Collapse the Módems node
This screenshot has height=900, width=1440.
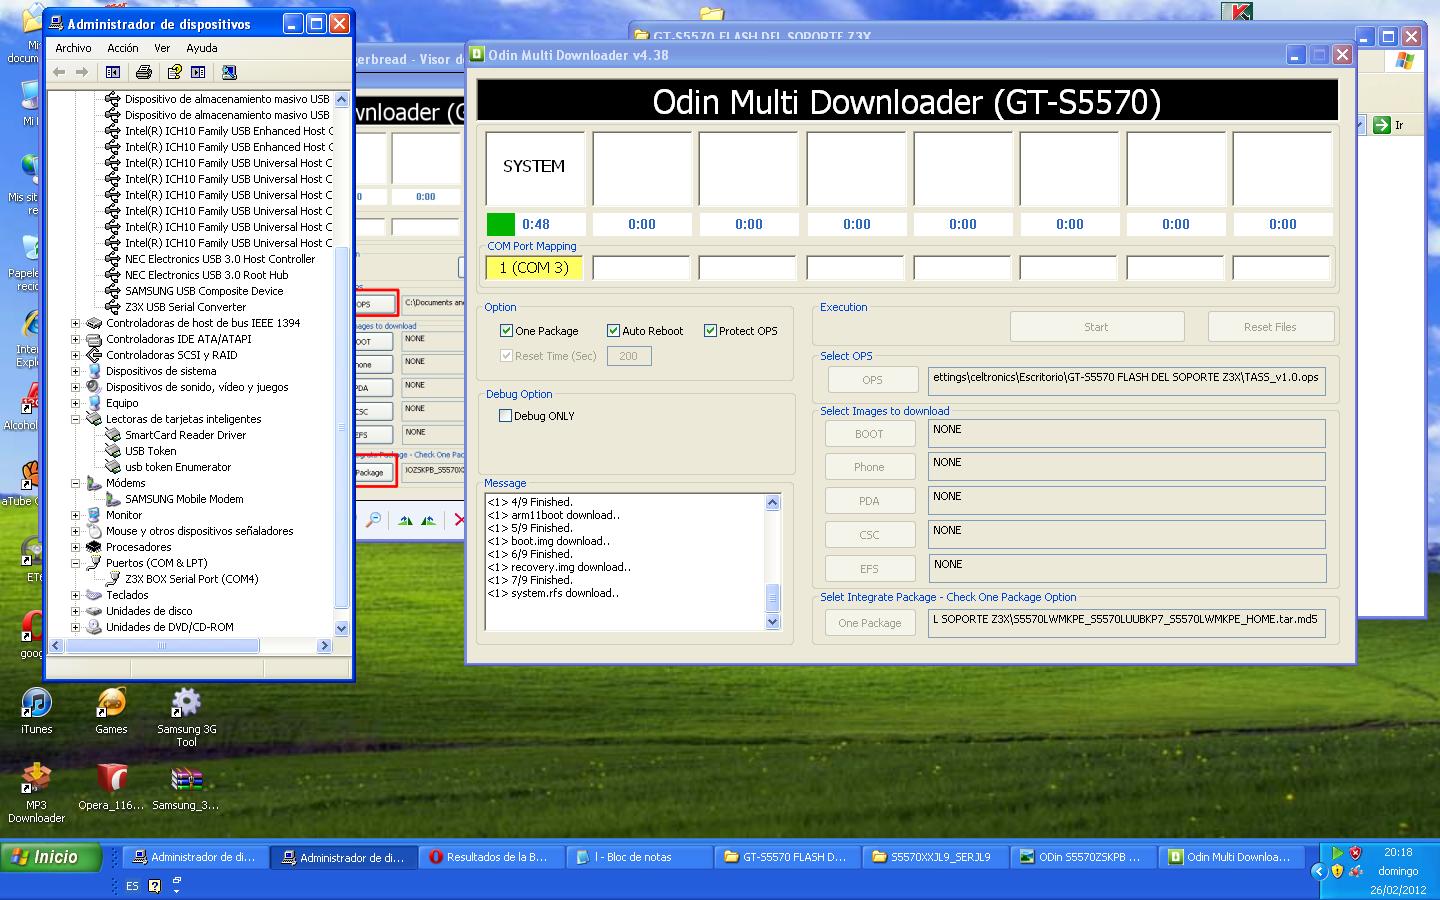(75, 483)
